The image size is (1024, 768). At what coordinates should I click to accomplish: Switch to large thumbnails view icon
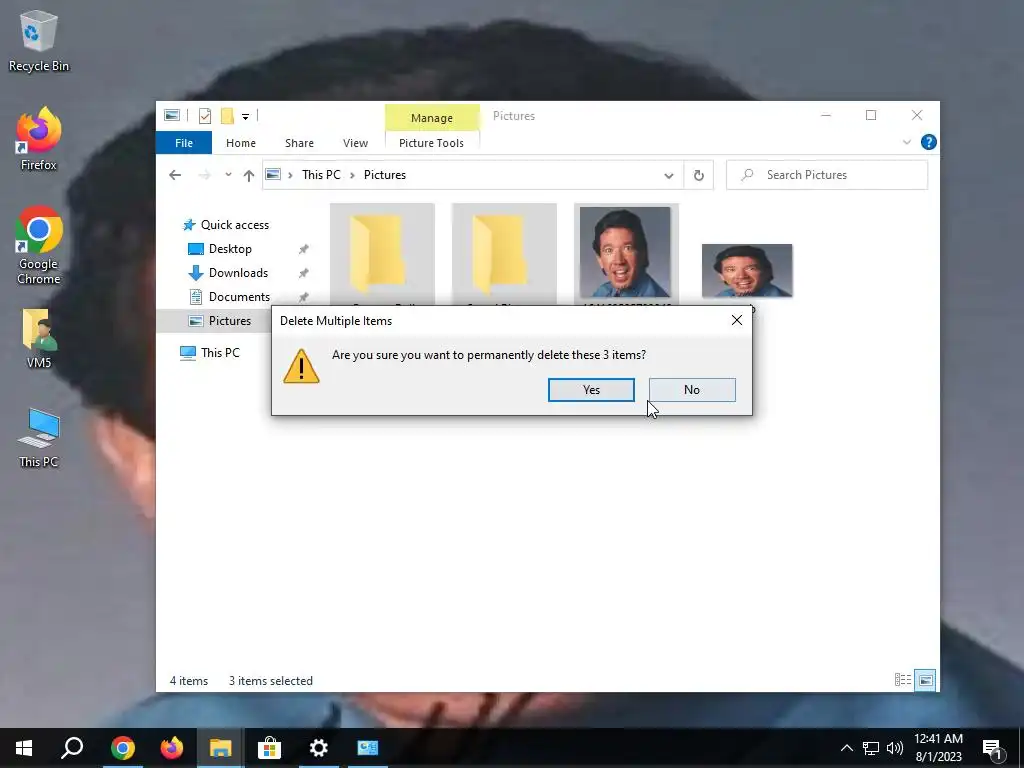click(925, 680)
